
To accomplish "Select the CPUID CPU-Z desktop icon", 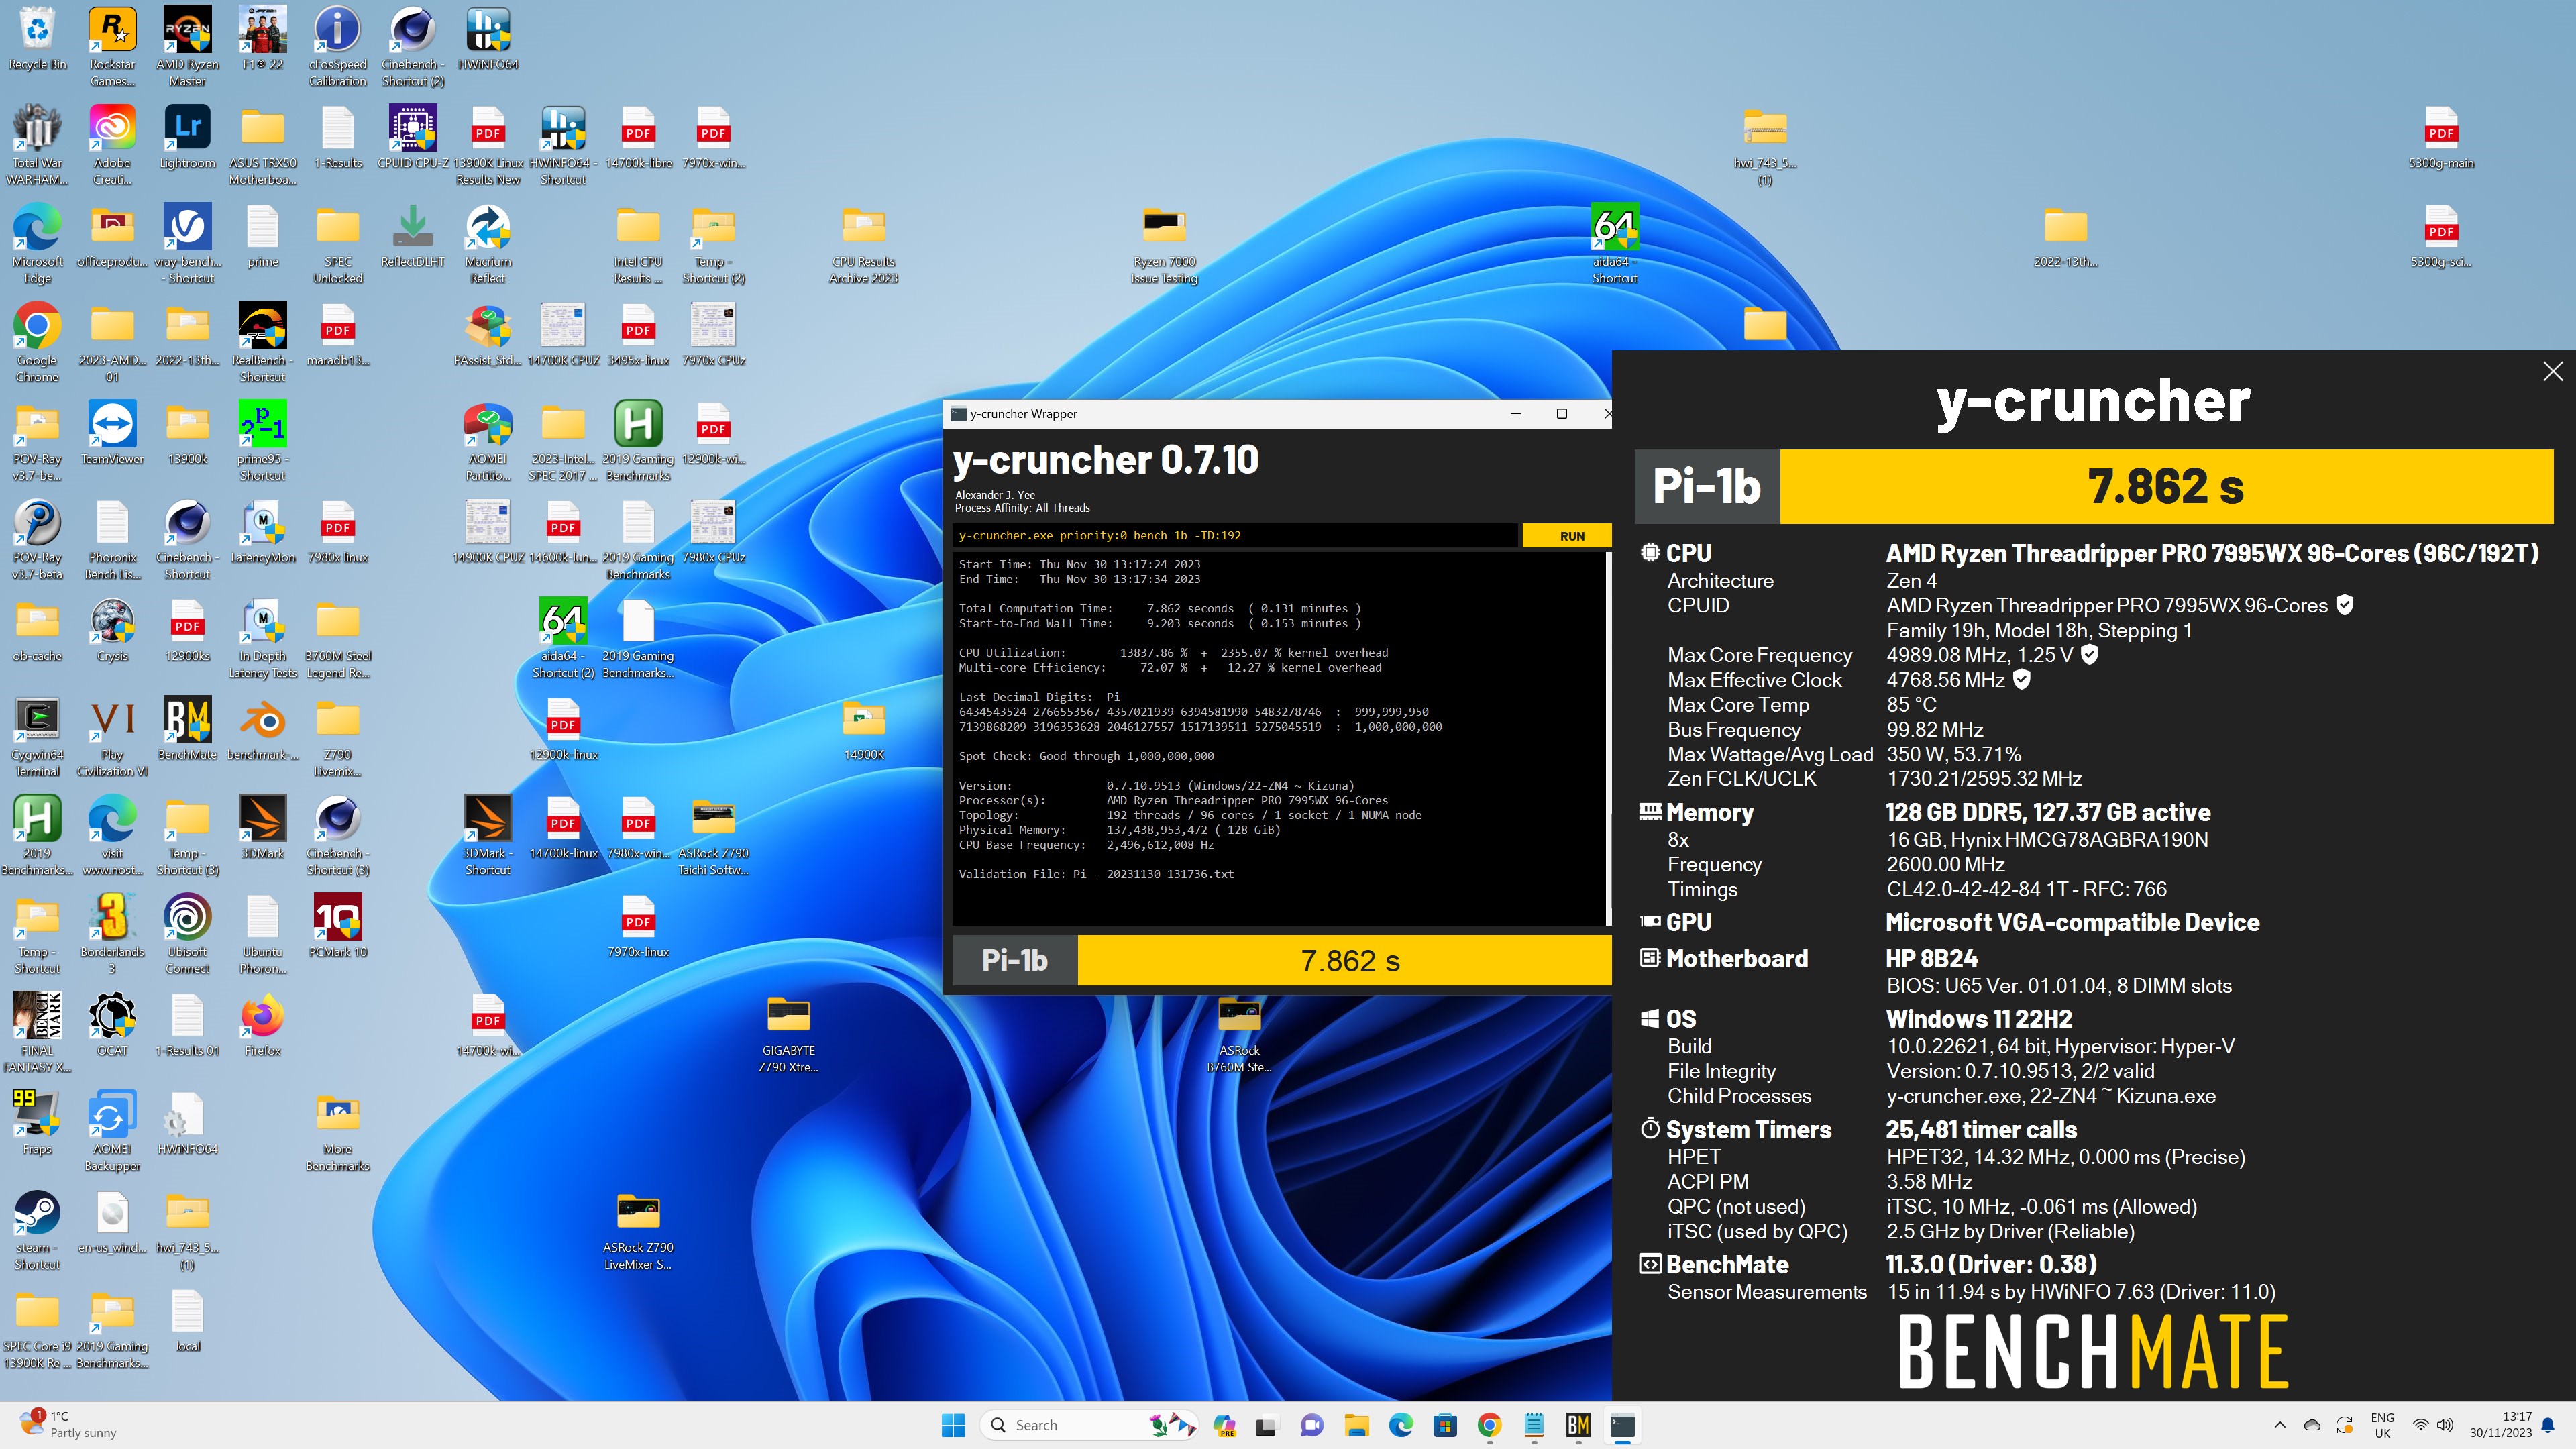I will tap(413, 137).
